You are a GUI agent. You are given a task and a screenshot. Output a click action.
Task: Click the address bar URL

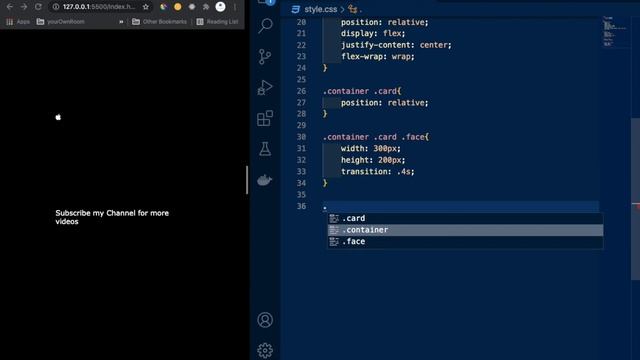point(99,7)
